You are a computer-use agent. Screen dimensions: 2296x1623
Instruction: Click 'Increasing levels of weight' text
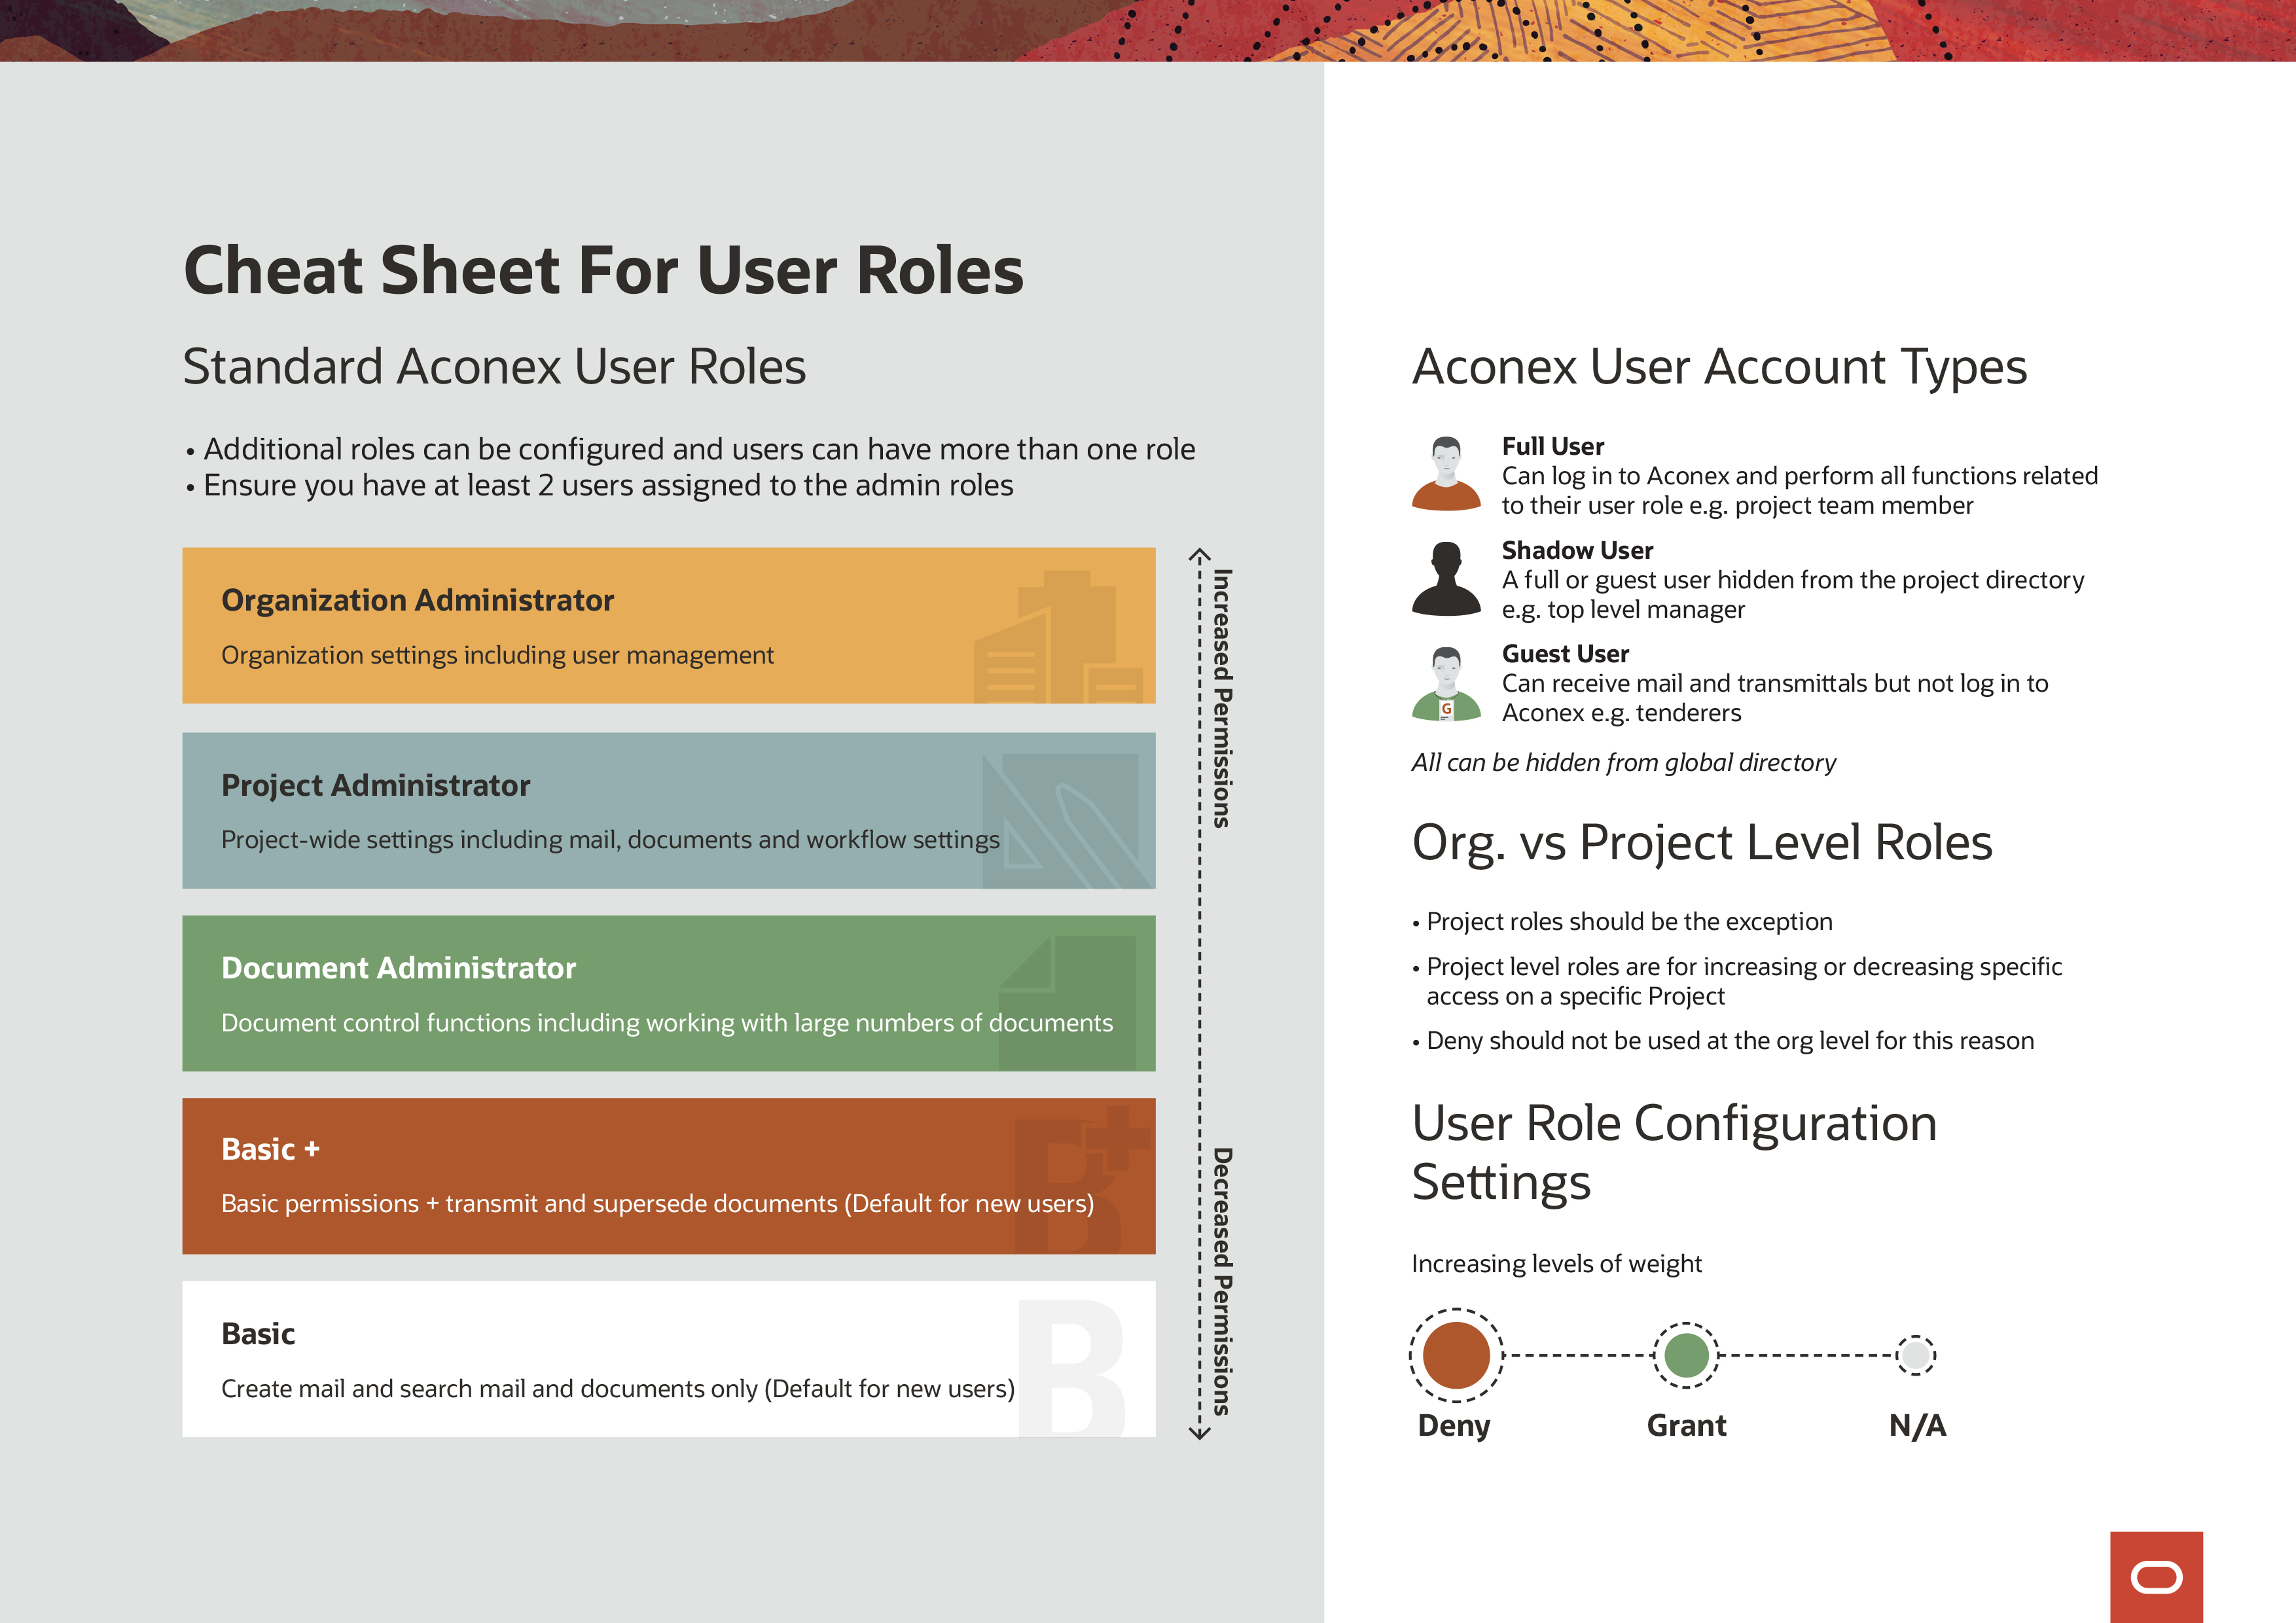tap(1556, 1264)
